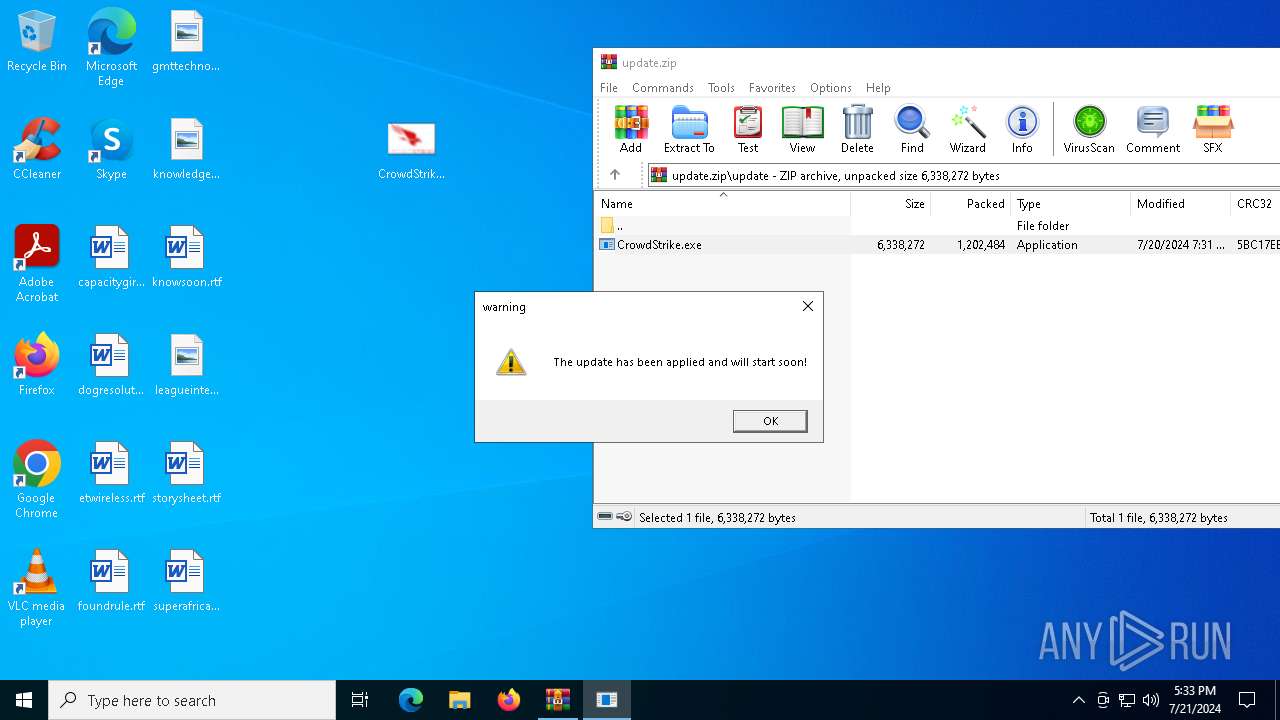Select the dogresolut... Word file
The height and width of the screenshot is (720, 1280).
tap(111, 365)
